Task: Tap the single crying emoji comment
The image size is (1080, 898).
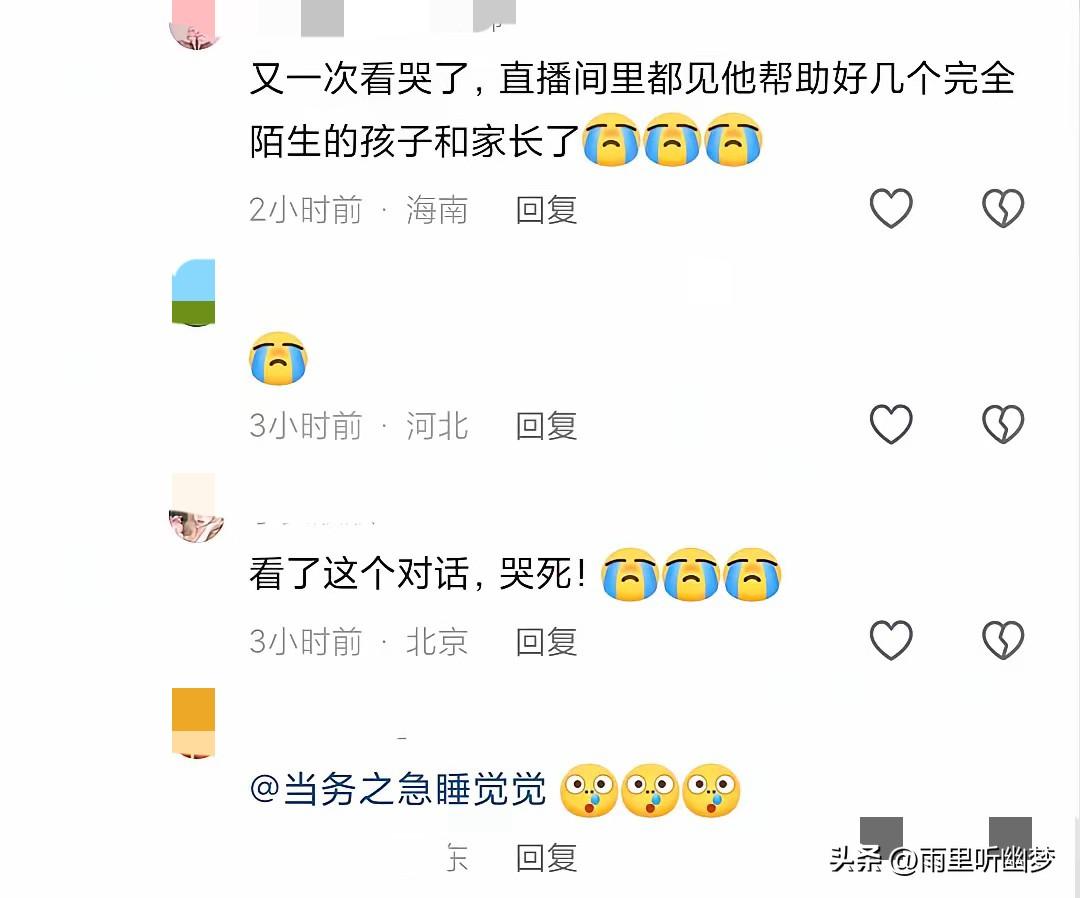Action: point(278,358)
